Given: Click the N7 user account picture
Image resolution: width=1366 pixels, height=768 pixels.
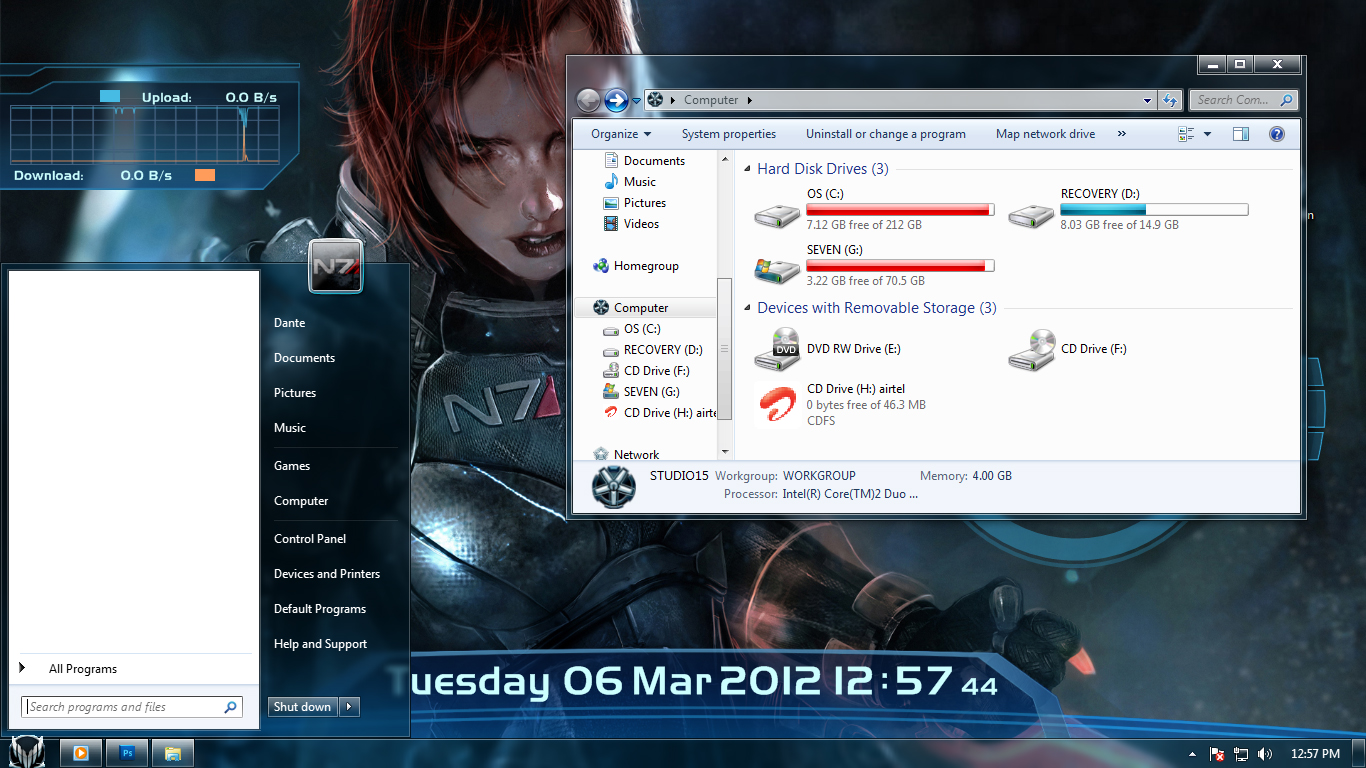Looking at the screenshot, I should coord(335,266).
